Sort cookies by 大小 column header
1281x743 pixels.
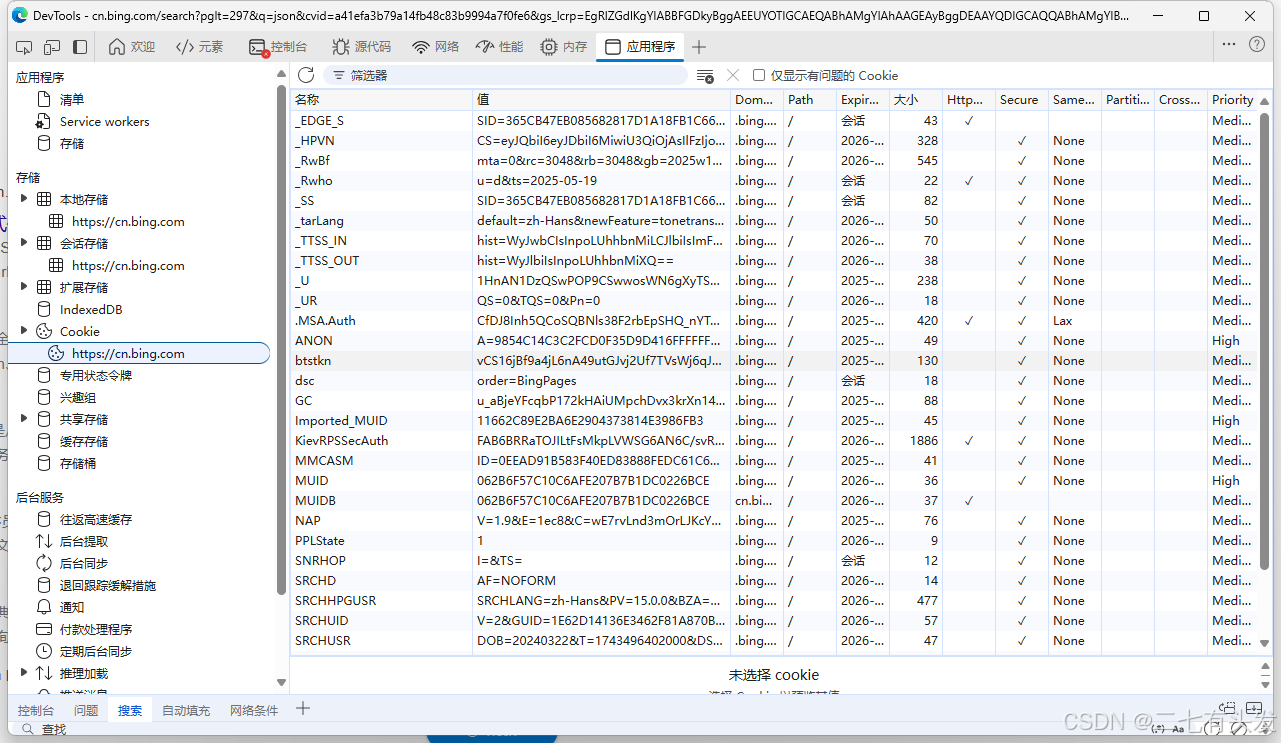[x=916, y=99]
